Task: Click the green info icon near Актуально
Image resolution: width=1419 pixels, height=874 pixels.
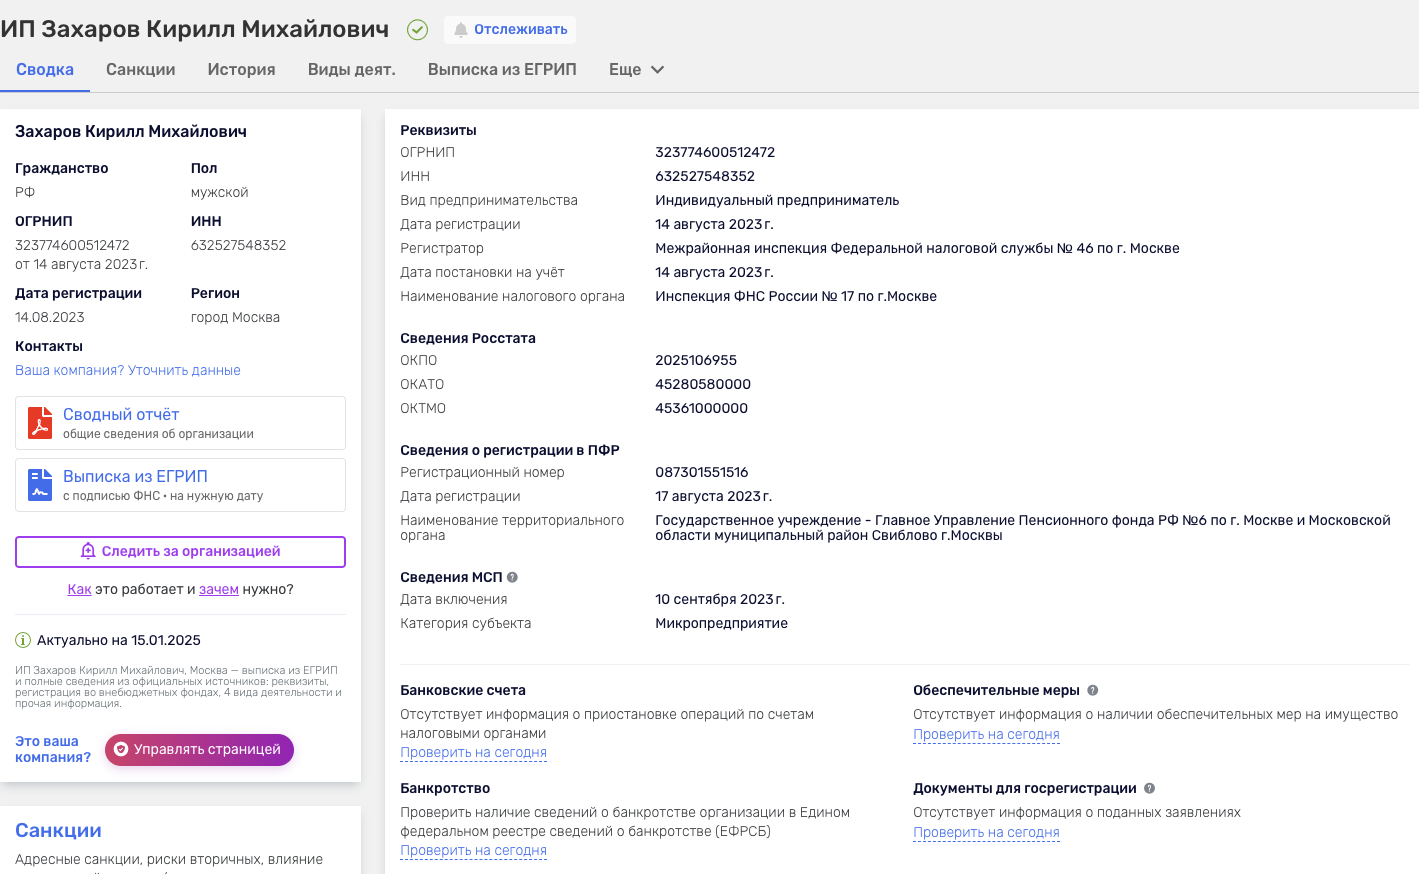Action: point(23,640)
